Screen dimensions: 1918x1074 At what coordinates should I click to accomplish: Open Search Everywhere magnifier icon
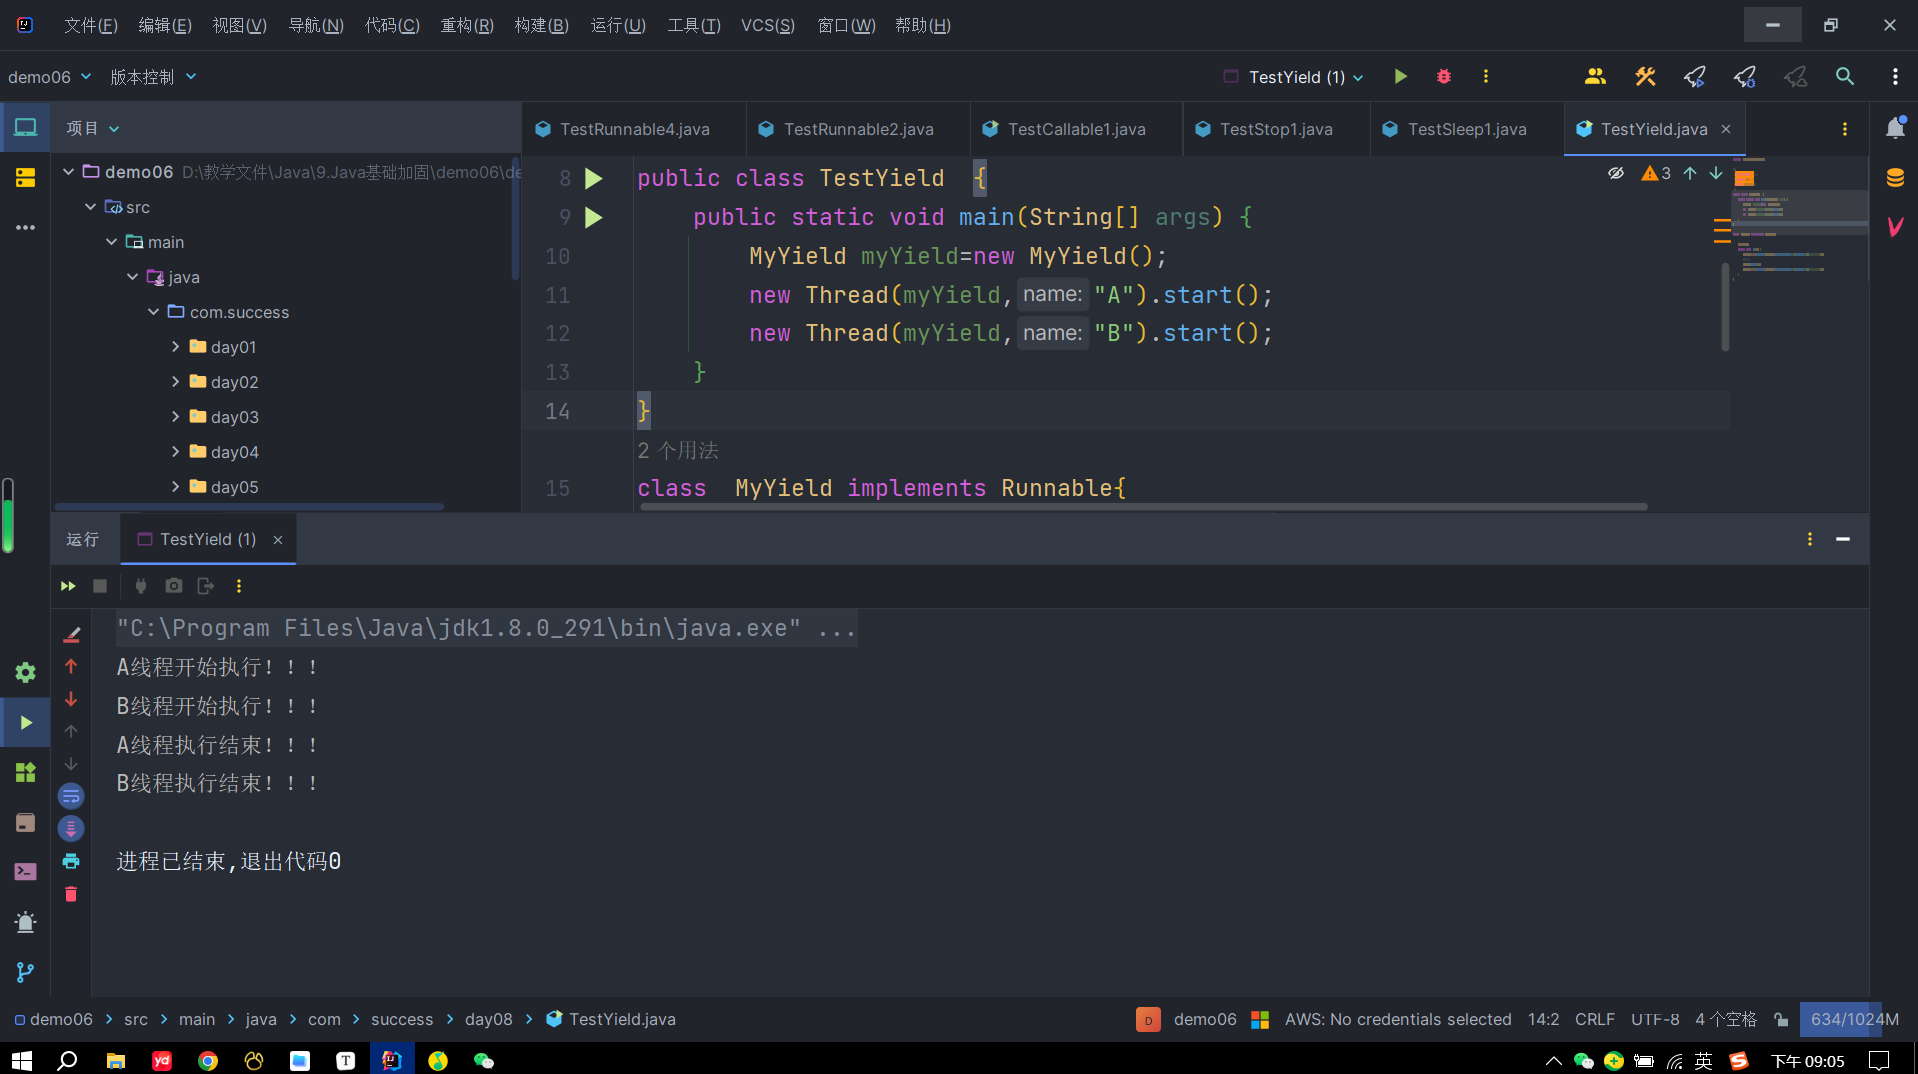pos(1845,76)
